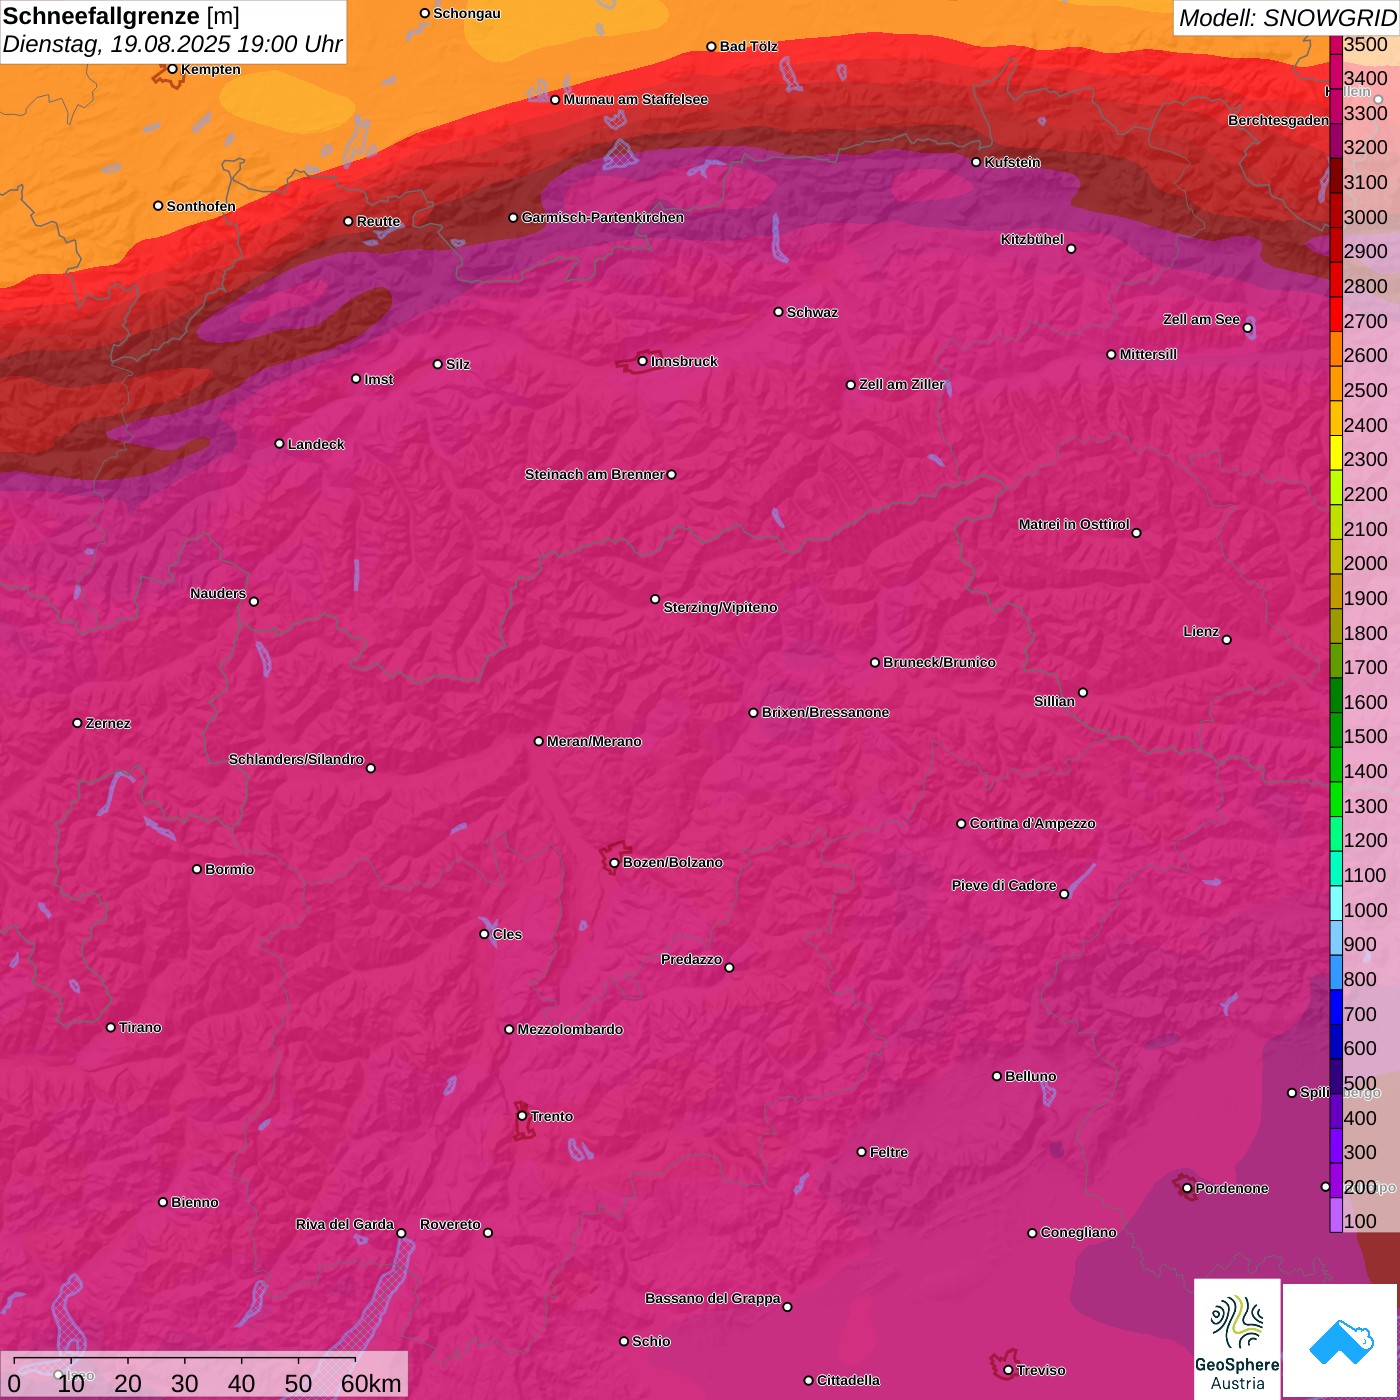Click the Lienz location dot
1400x1400 pixels.
click(1227, 640)
